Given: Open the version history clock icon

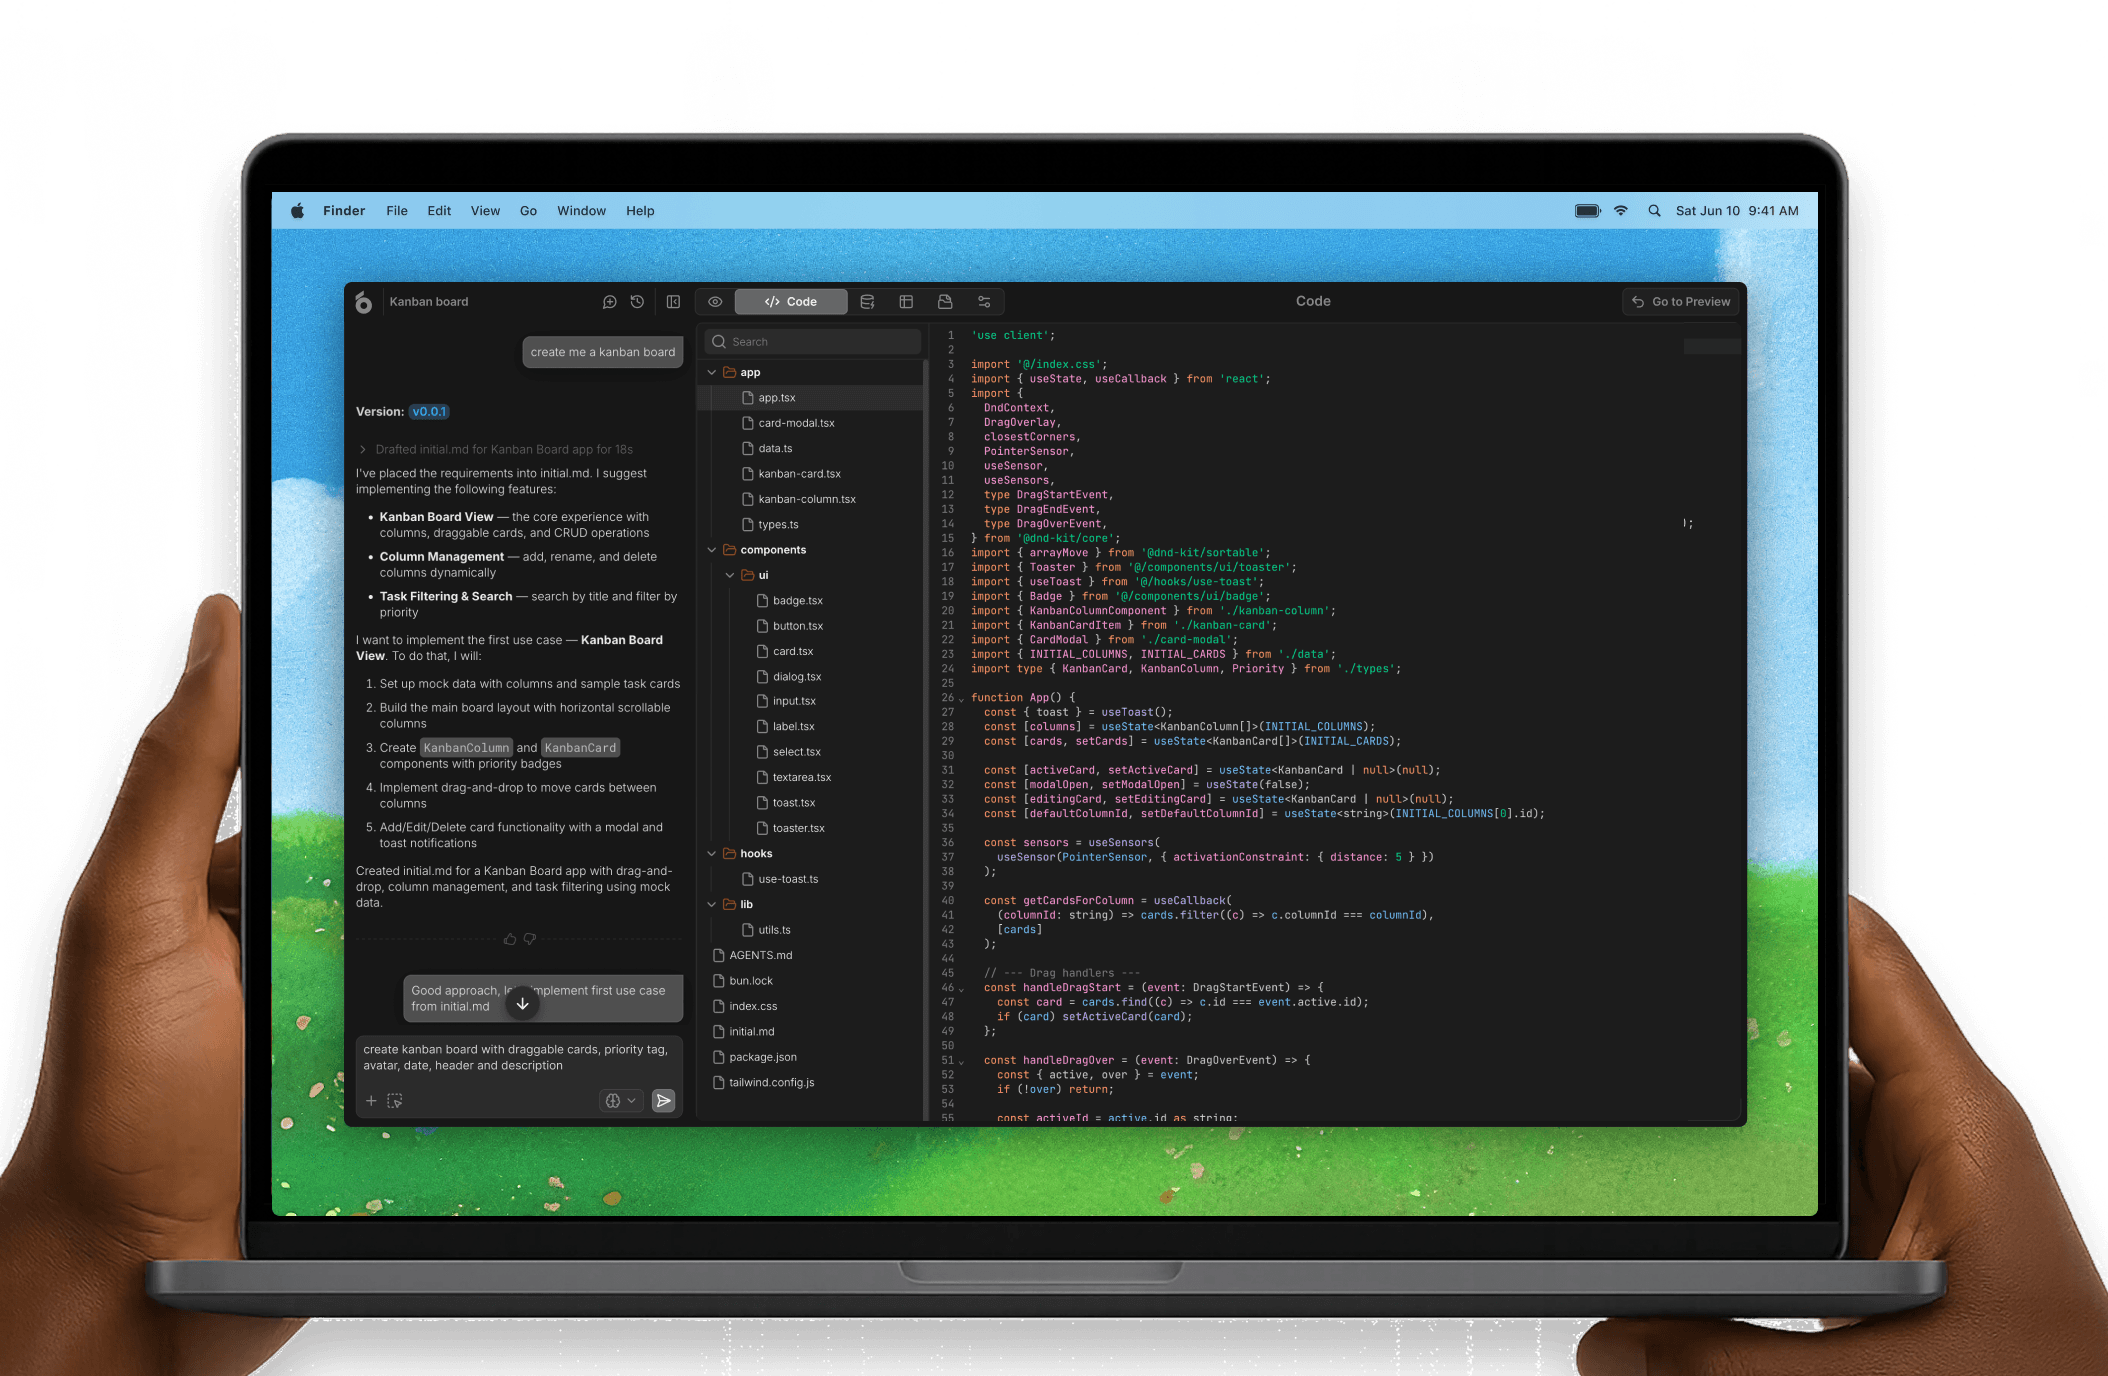Looking at the screenshot, I should (637, 302).
